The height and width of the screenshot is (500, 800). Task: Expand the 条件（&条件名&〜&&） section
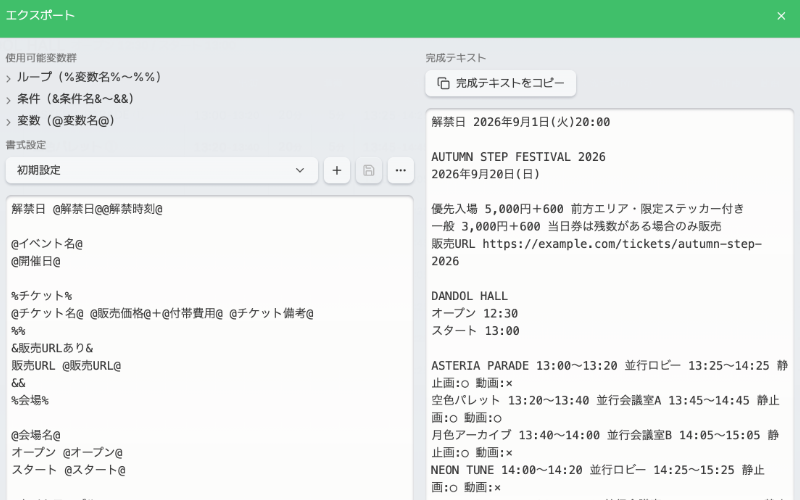(70, 99)
